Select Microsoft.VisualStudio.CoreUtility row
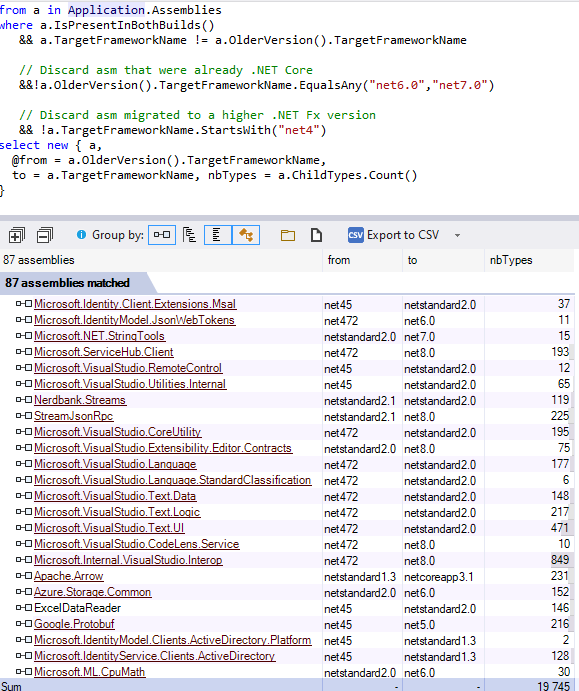Viewport: 579px width, 691px height. coord(287,432)
